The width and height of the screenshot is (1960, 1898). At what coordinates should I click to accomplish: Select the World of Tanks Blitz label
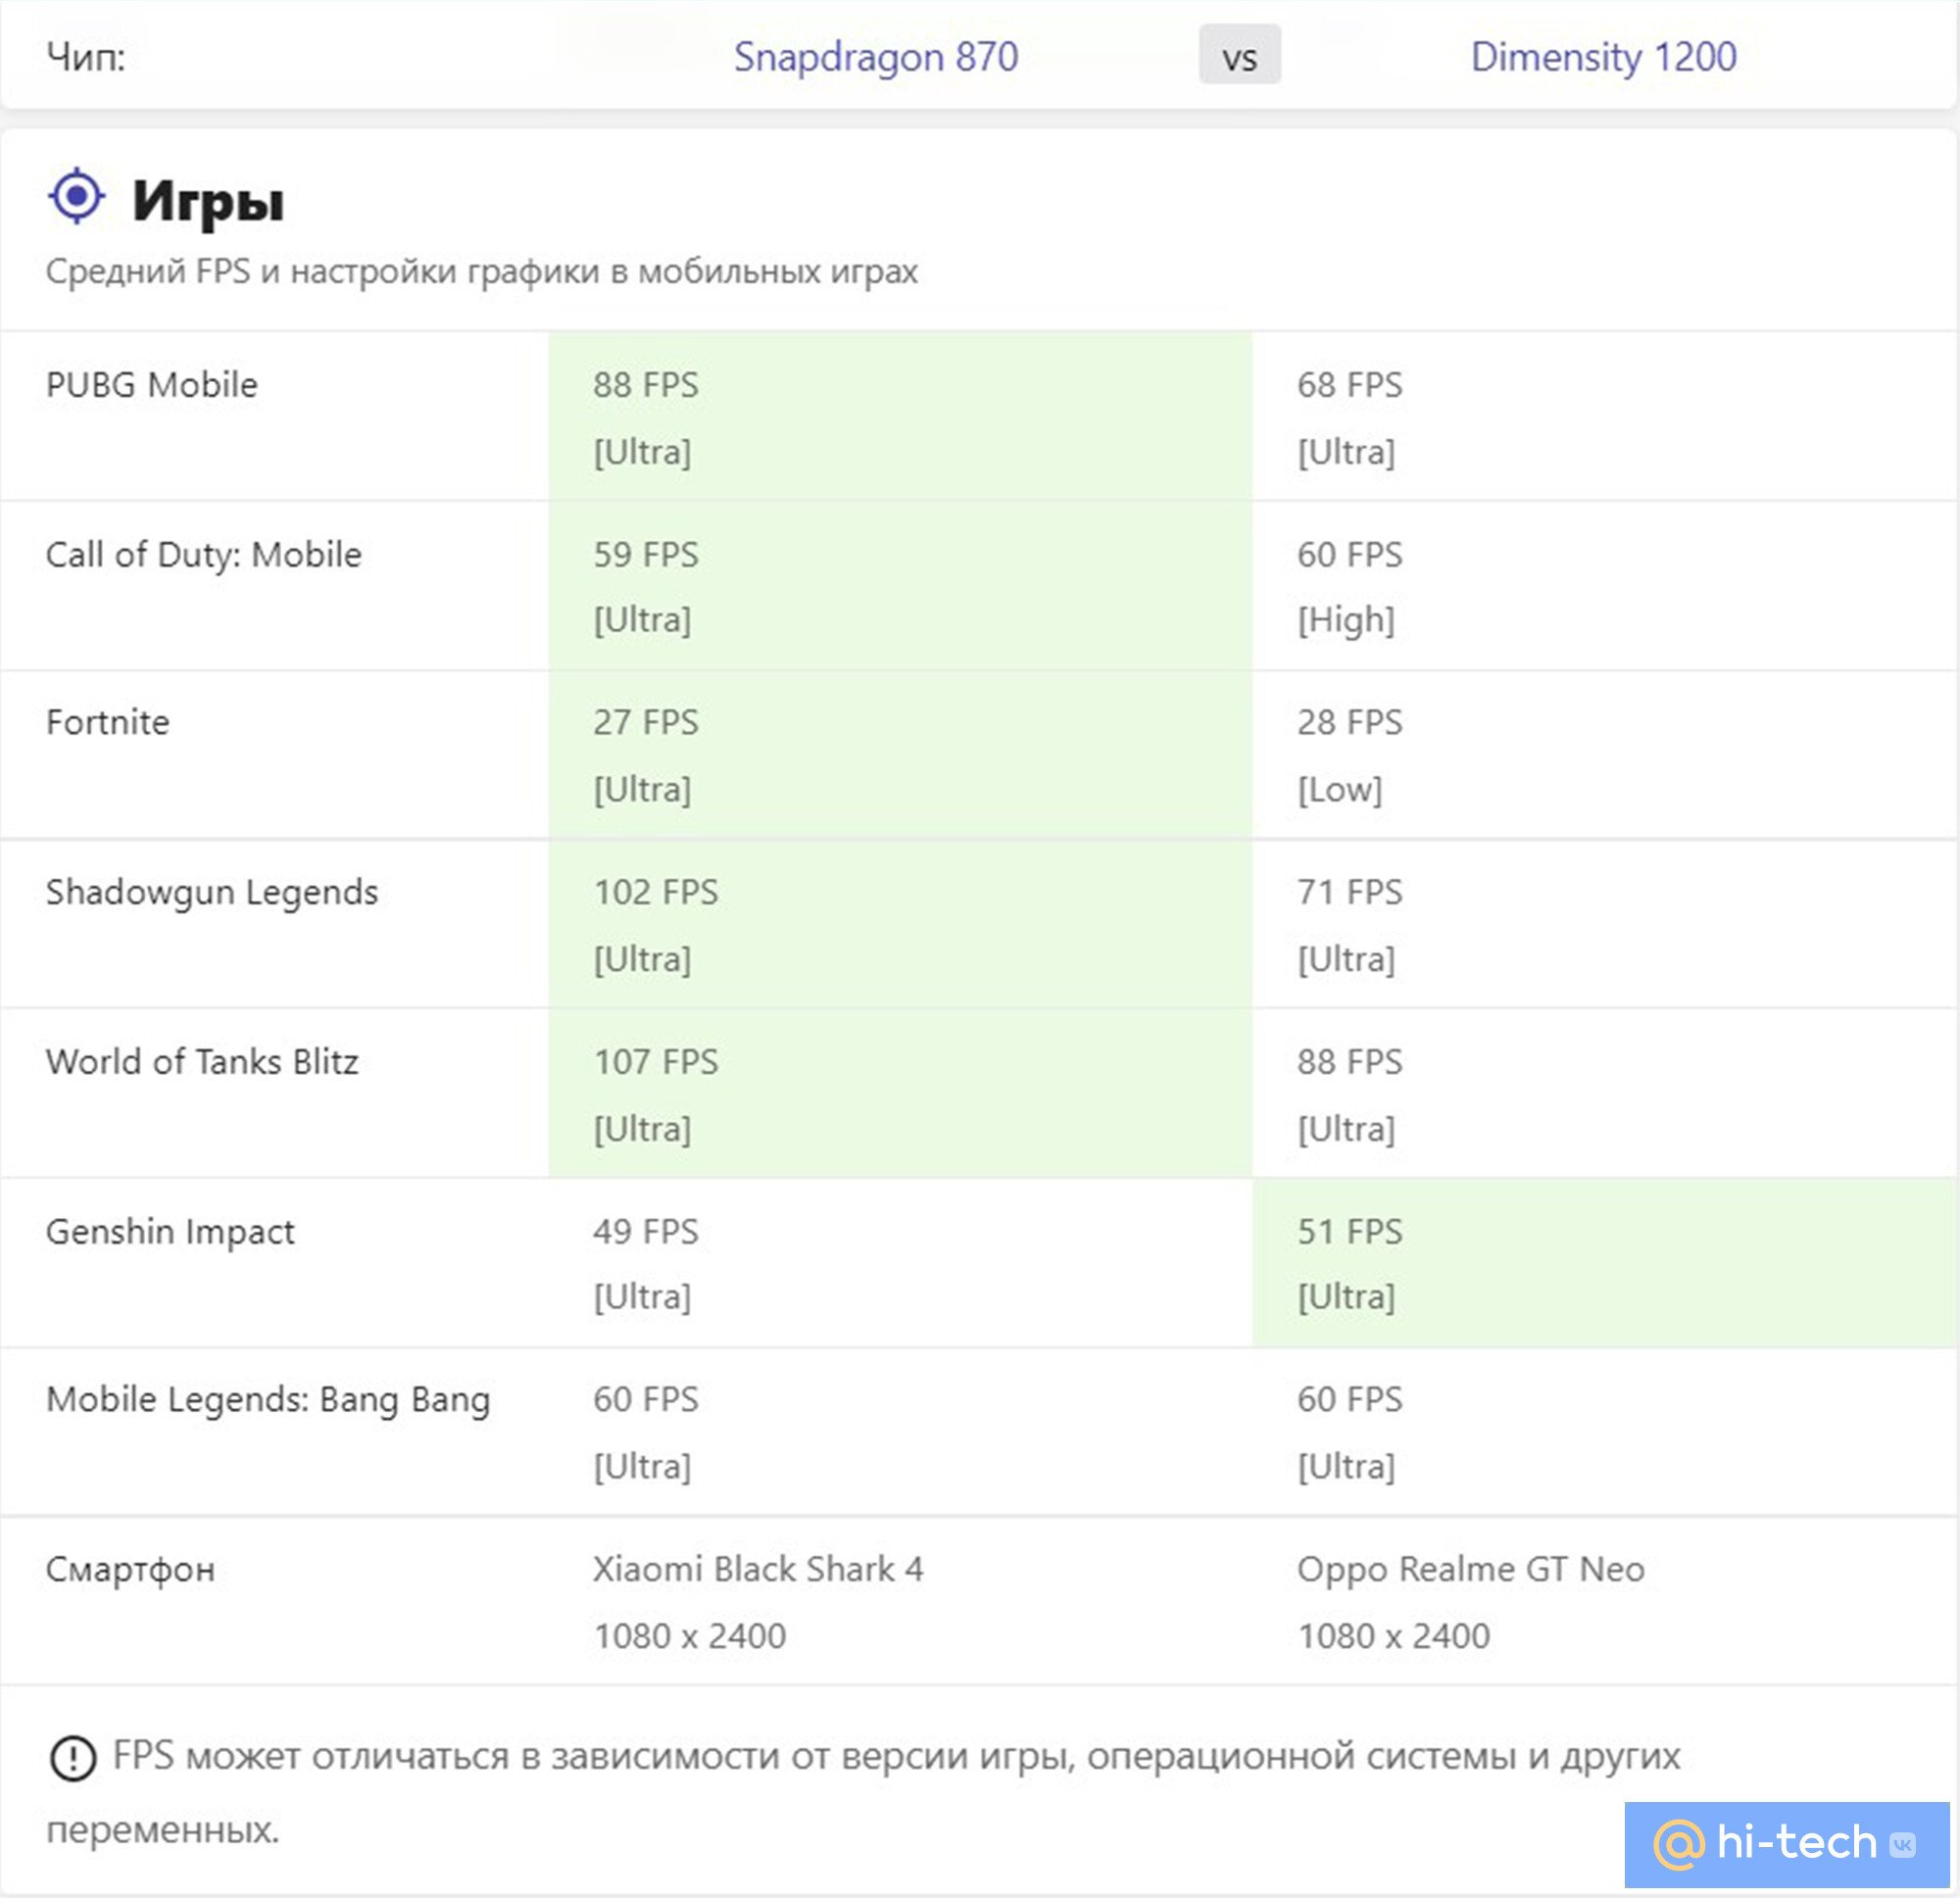pyautogui.click(x=202, y=1062)
